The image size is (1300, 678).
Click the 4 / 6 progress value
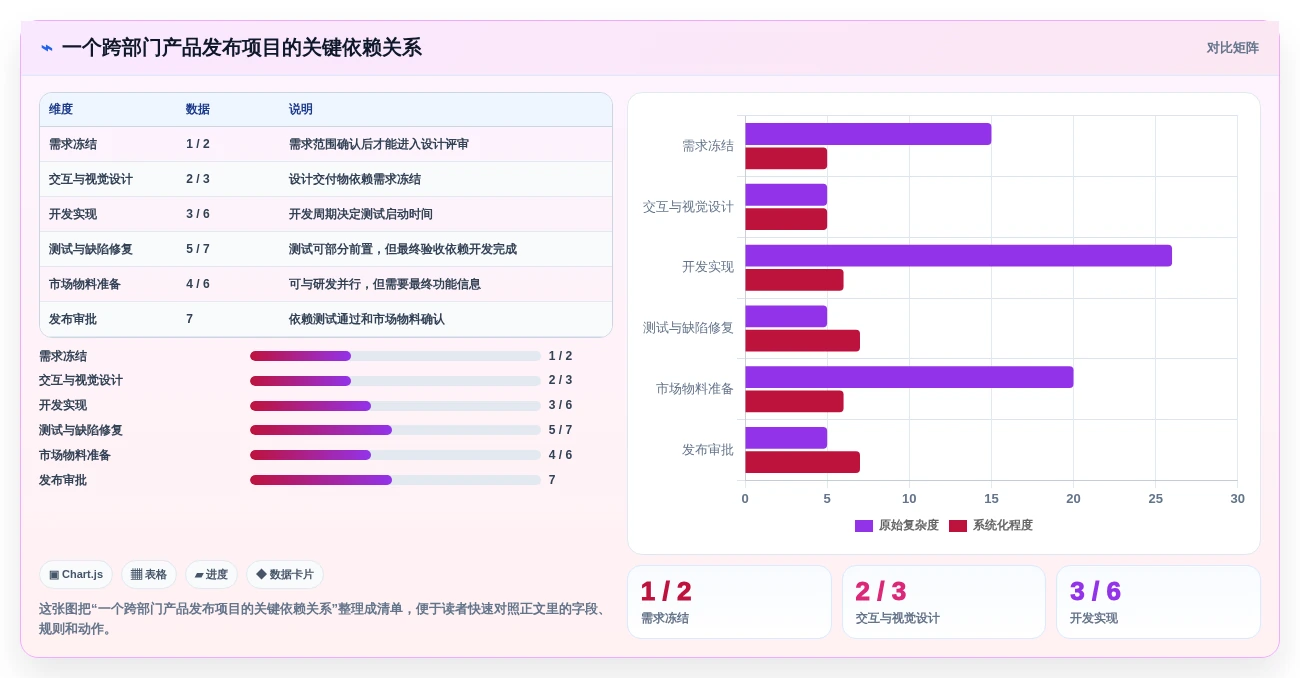click(x=560, y=455)
